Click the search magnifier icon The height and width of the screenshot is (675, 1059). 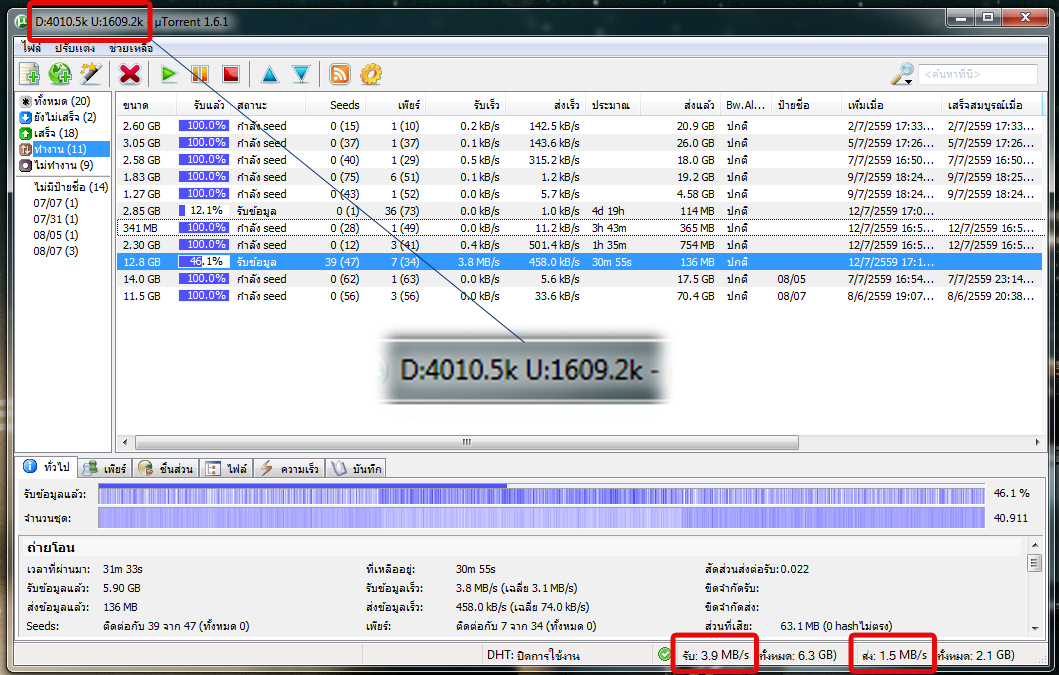[902, 74]
